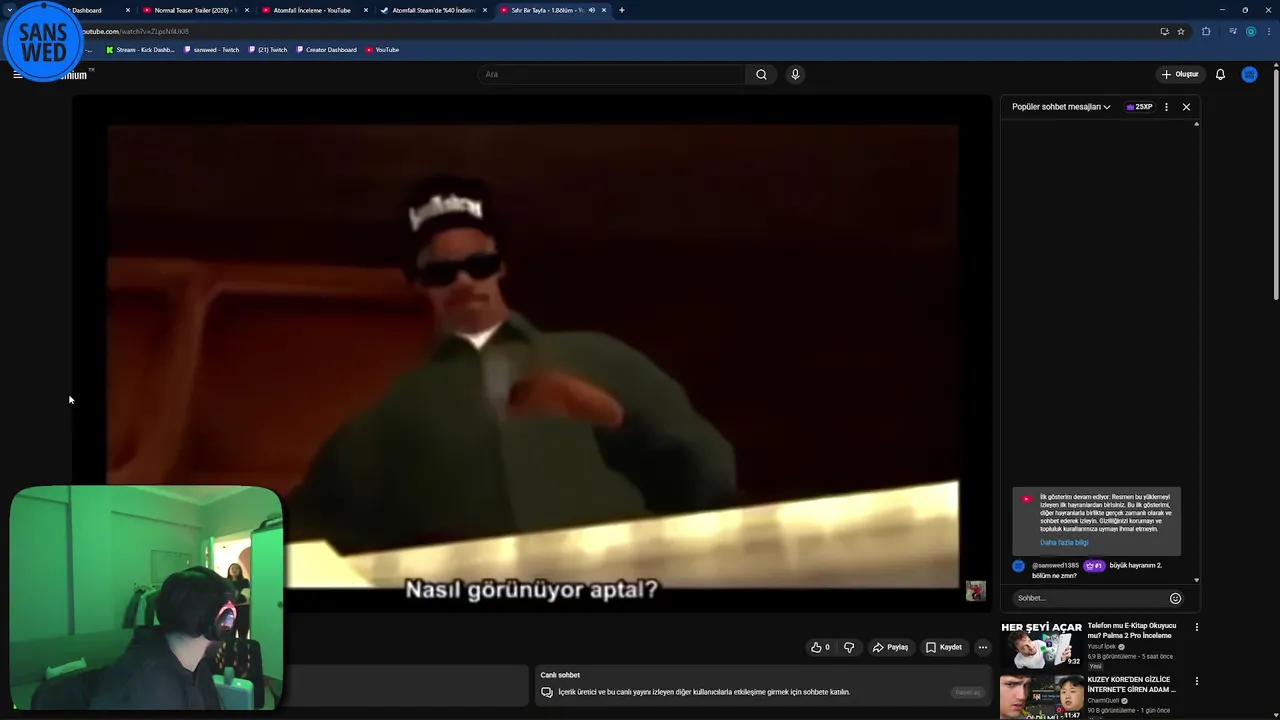This screenshot has width=1280, height=720.
Task: Open the 25XP badge in chat header
Action: click(x=1139, y=107)
